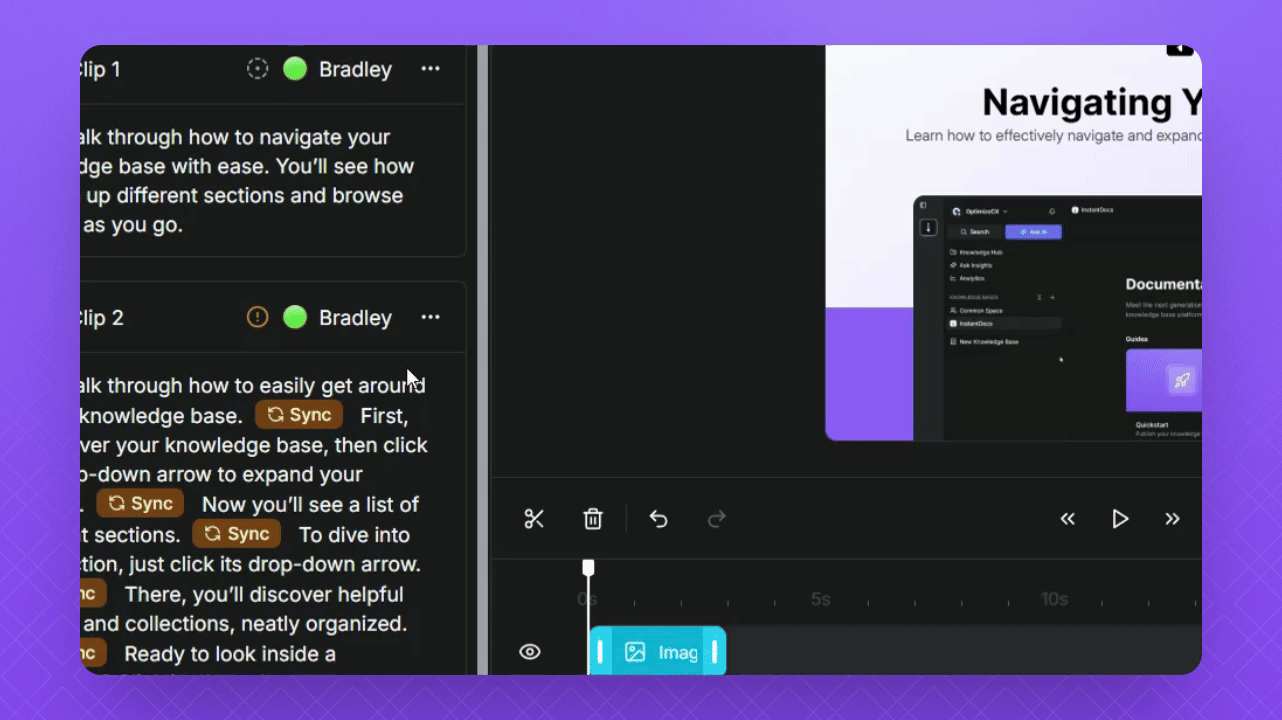Image resolution: width=1282 pixels, height=720 pixels.
Task: Click the dark app screenshot in the preview slide
Action: pyautogui.click(x=1058, y=318)
